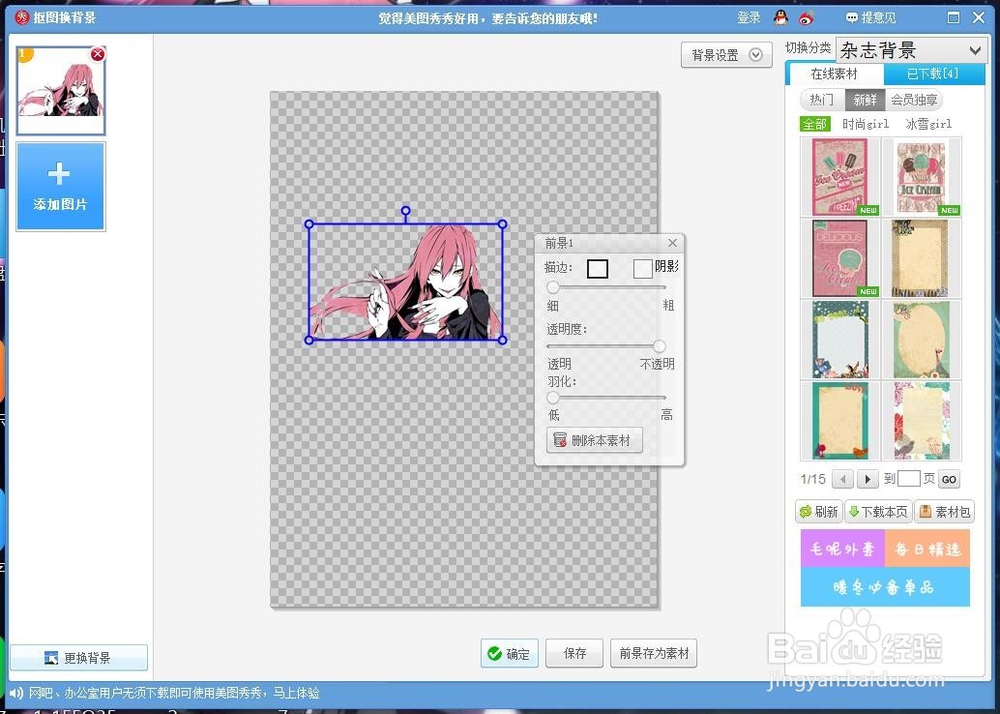This screenshot has height=714, width=1000.
Task: Toggle the 阴影 shadow checkbox
Action: (x=643, y=269)
